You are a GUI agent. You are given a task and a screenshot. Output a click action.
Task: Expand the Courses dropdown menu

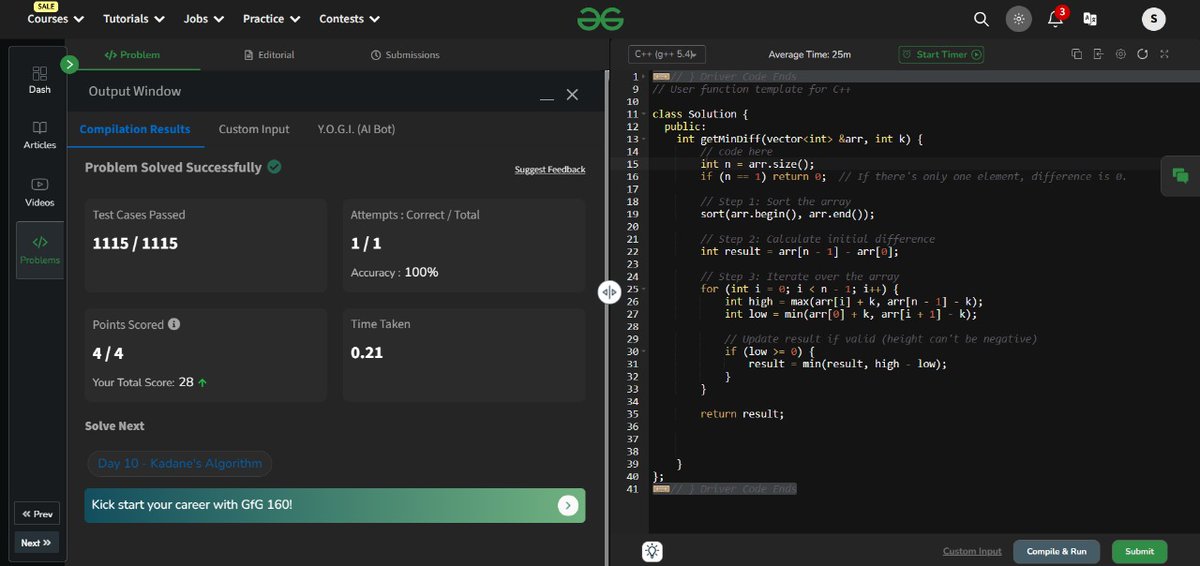click(55, 19)
